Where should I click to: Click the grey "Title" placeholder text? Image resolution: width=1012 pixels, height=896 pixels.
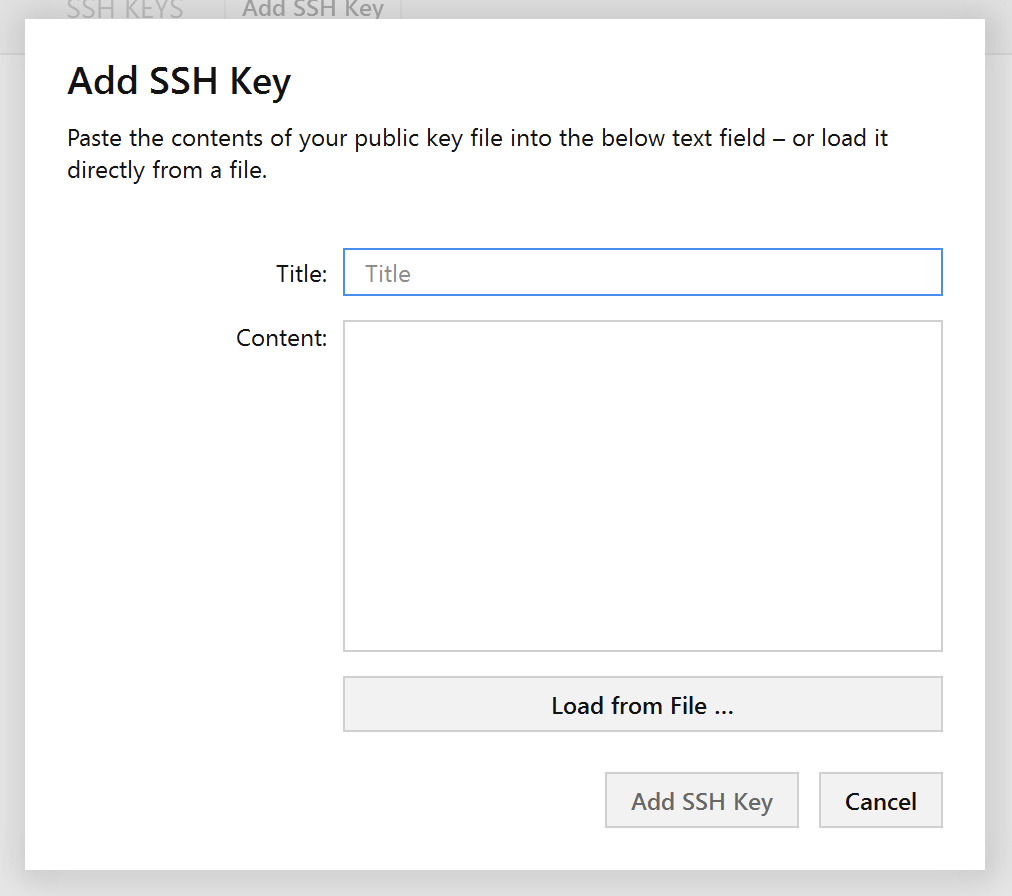[388, 274]
